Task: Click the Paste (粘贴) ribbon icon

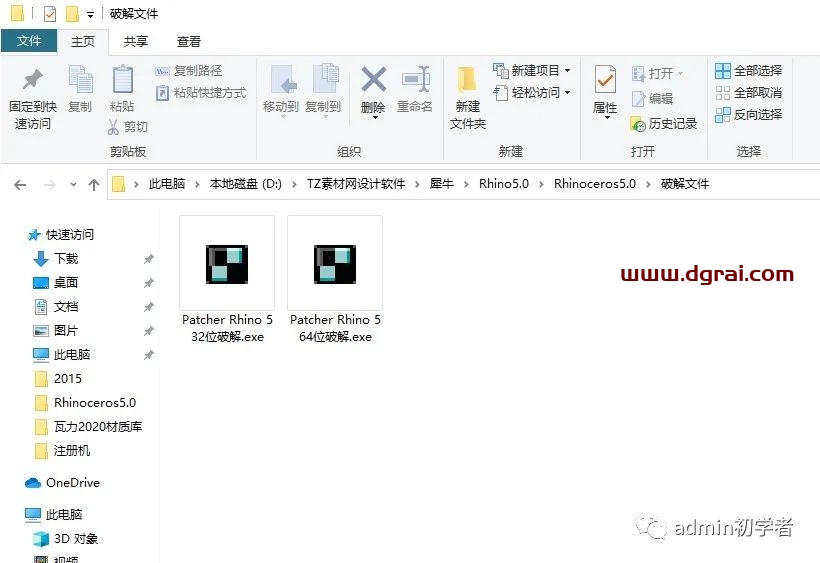Action: [x=122, y=79]
